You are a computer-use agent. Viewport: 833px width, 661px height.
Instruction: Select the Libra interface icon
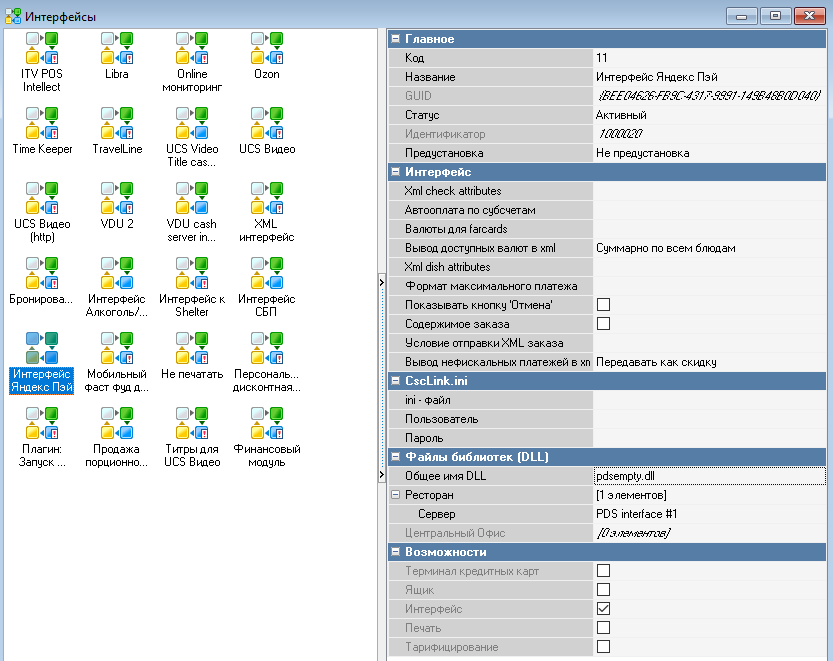tap(116, 47)
